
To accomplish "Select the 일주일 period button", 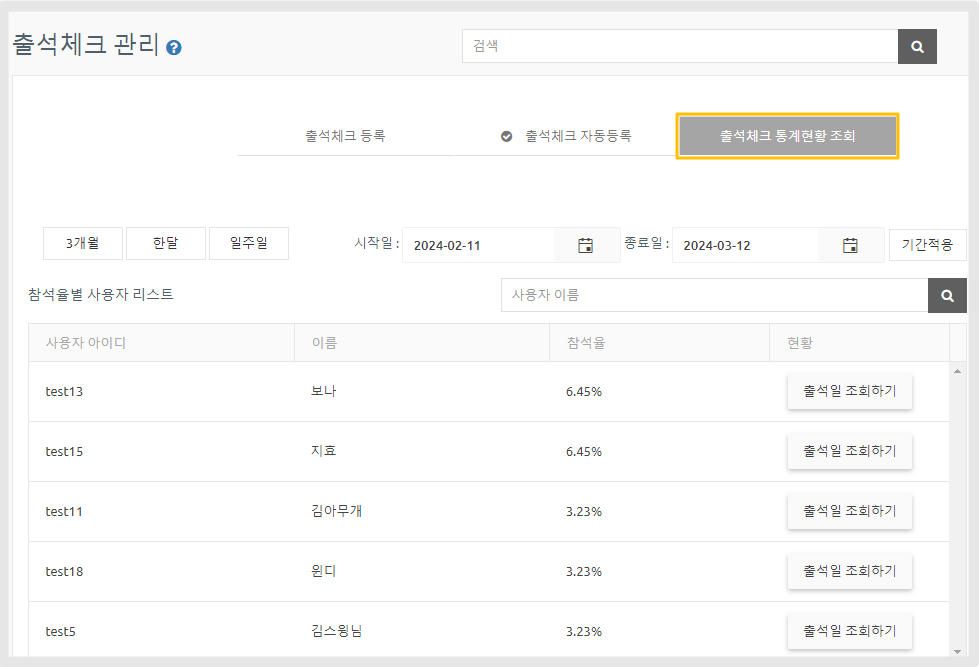I will (248, 243).
